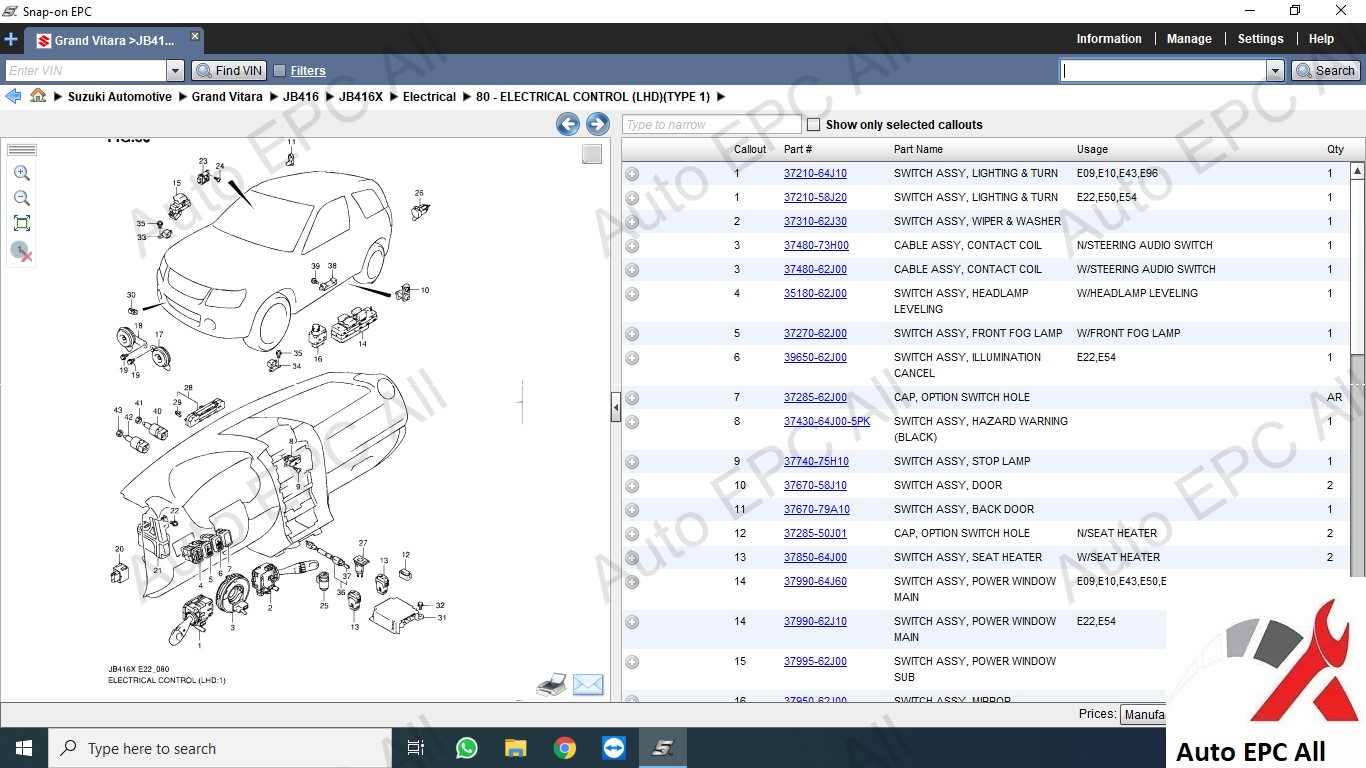Click the Suzuki Automotive breadcrumb

(120, 97)
